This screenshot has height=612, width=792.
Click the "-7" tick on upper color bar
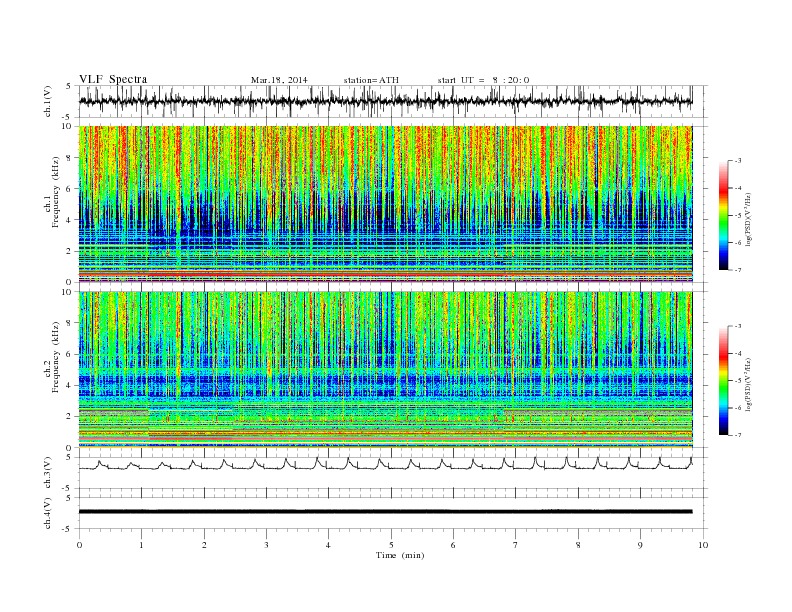738,270
